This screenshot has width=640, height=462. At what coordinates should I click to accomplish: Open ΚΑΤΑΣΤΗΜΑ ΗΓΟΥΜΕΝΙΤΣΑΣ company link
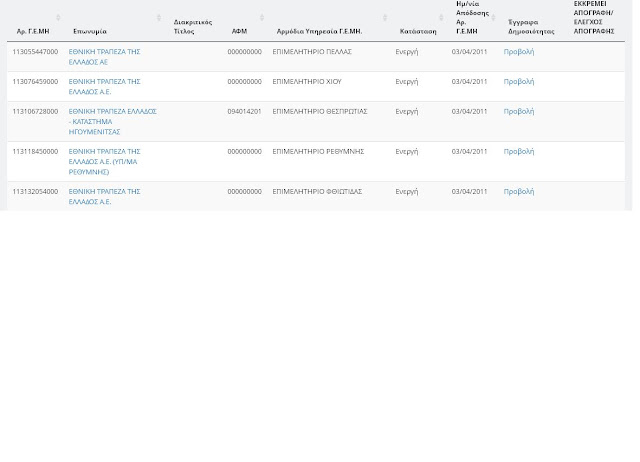click(113, 122)
